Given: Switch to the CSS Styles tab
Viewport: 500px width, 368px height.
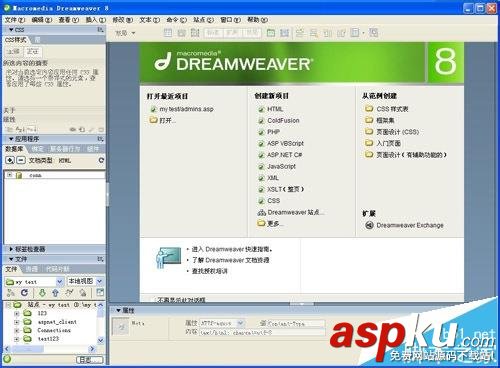Looking at the screenshot, I should point(16,40).
